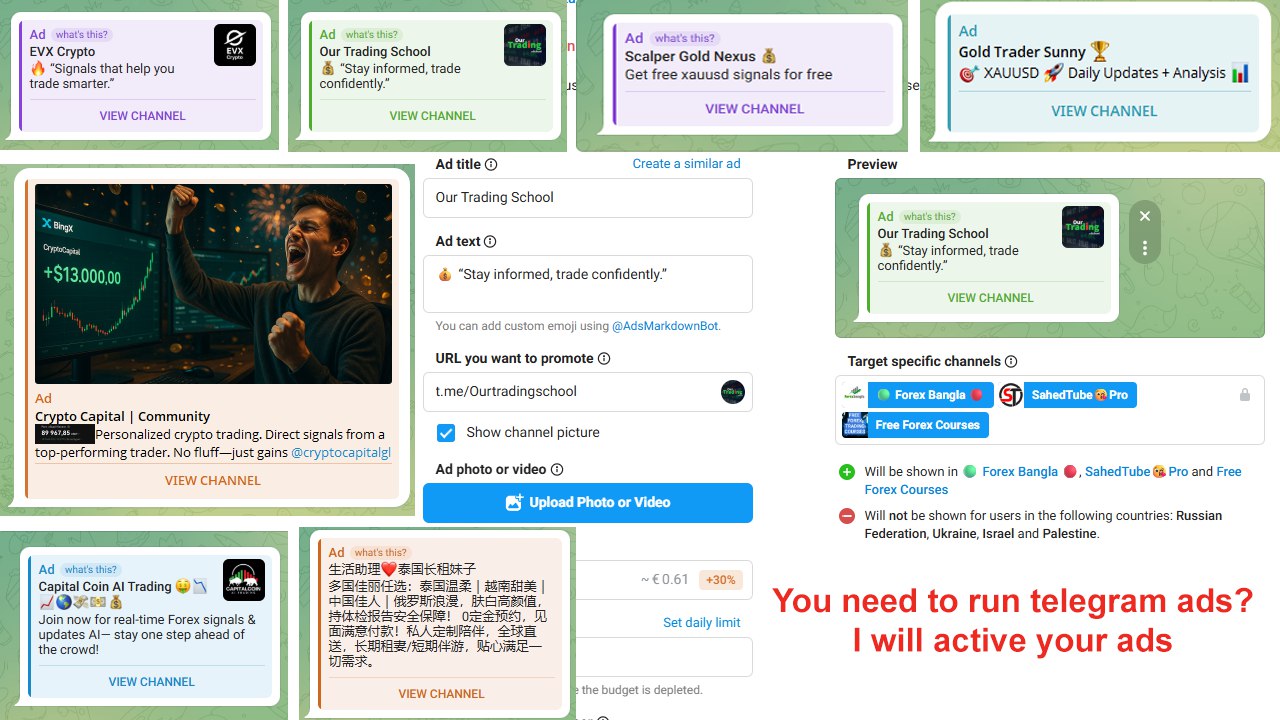Click VIEW CHANNEL on the EVX Crypto ad

click(x=143, y=116)
